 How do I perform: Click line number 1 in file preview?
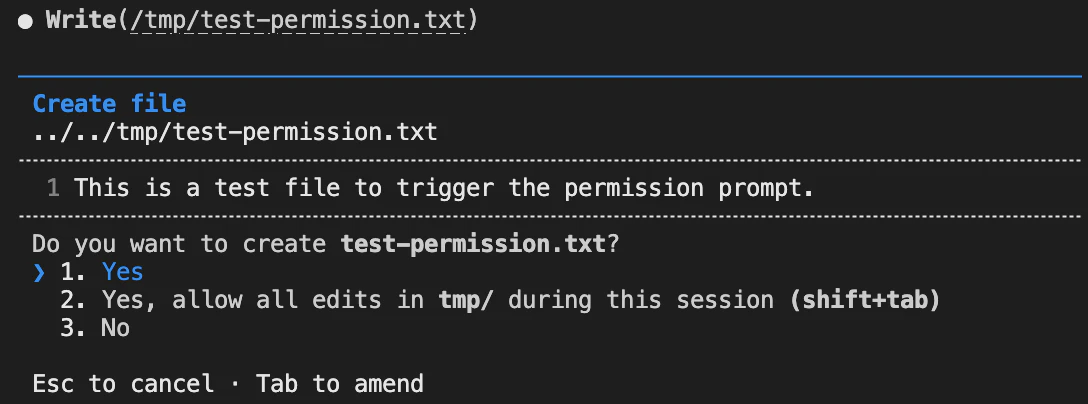tap(53, 188)
